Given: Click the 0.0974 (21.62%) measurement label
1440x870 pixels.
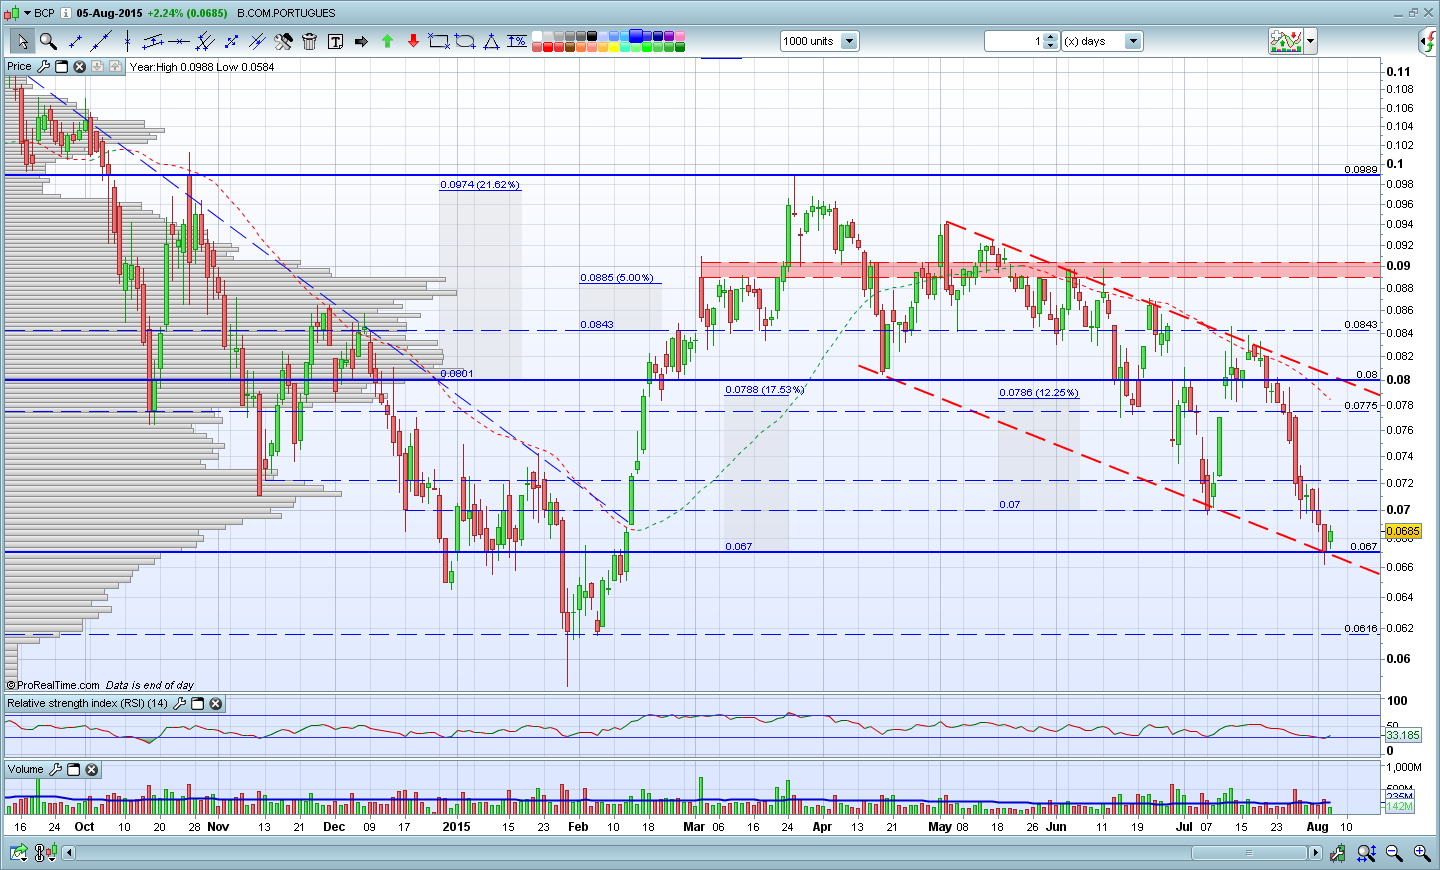Looking at the screenshot, I should pyautogui.click(x=480, y=185).
